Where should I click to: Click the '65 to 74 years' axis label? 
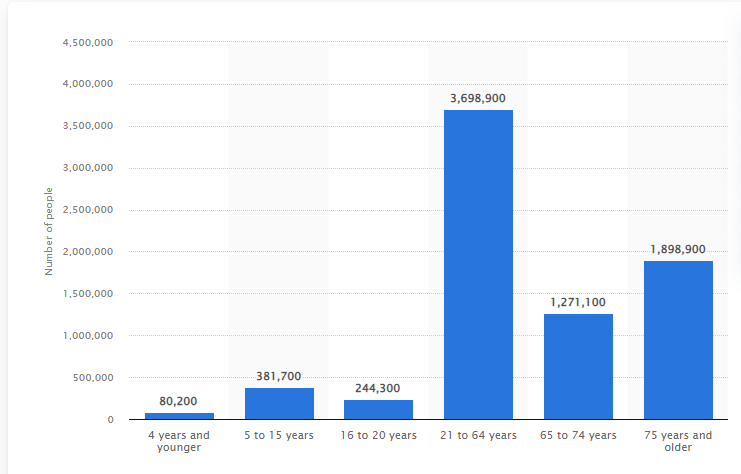578,435
